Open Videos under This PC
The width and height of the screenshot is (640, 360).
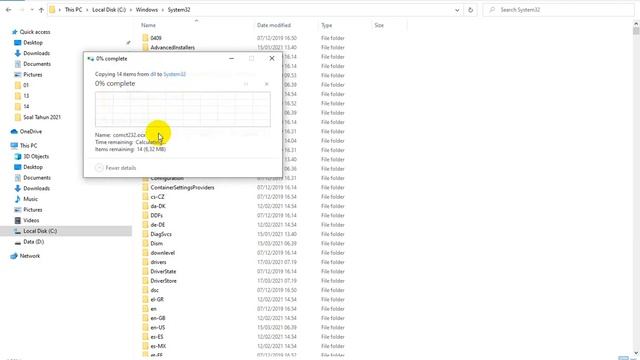tap(31, 220)
